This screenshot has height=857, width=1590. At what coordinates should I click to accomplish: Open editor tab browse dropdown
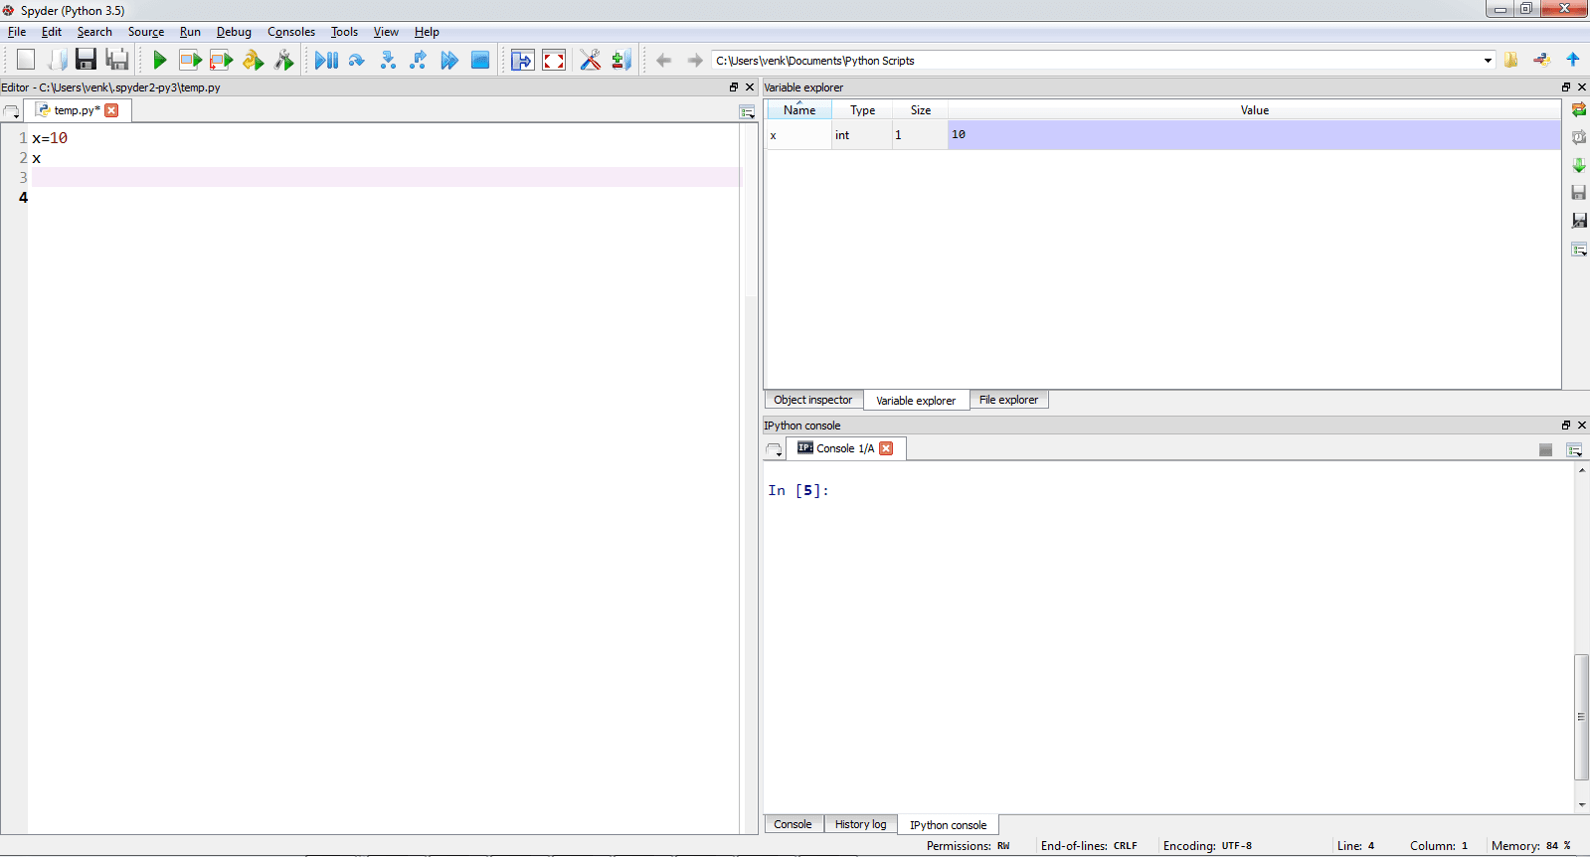click(12, 112)
